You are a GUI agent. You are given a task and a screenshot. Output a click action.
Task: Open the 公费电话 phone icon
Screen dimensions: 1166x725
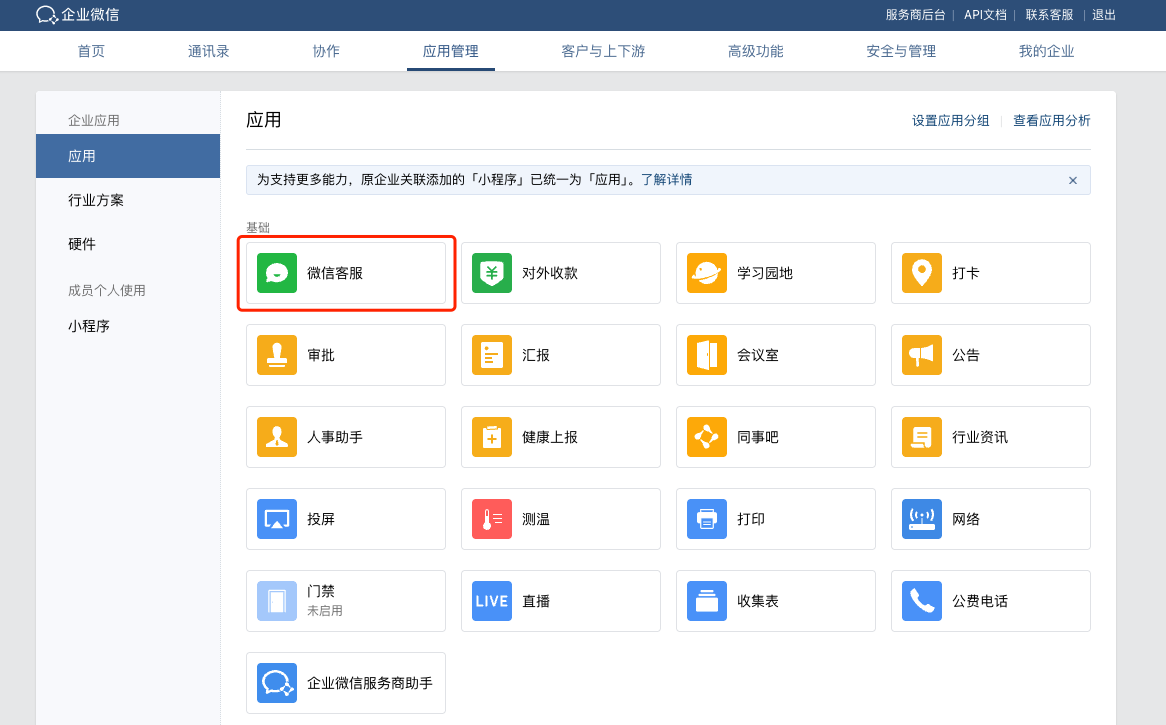coord(921,601)
